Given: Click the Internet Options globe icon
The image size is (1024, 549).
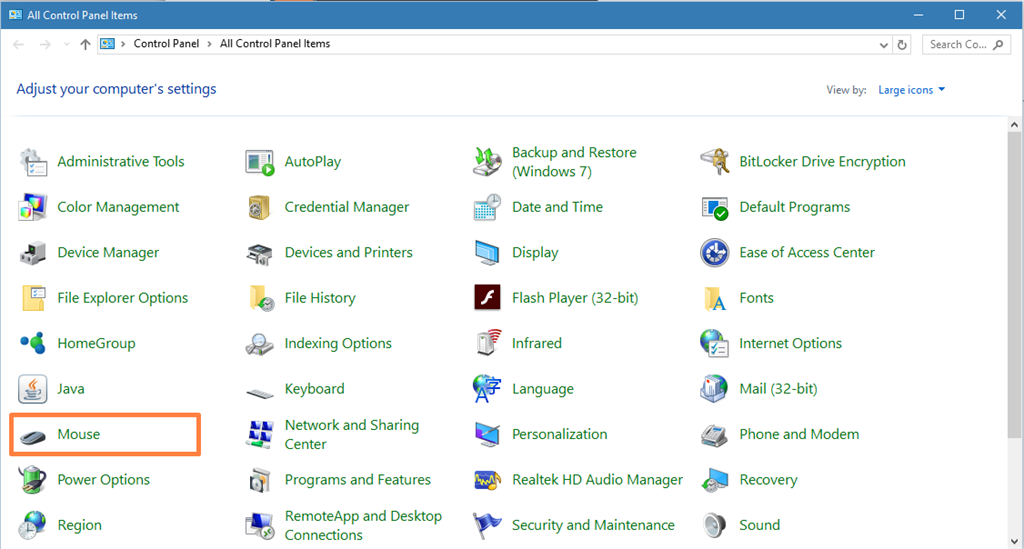Looking at the screenshot, I should point(714,343).
